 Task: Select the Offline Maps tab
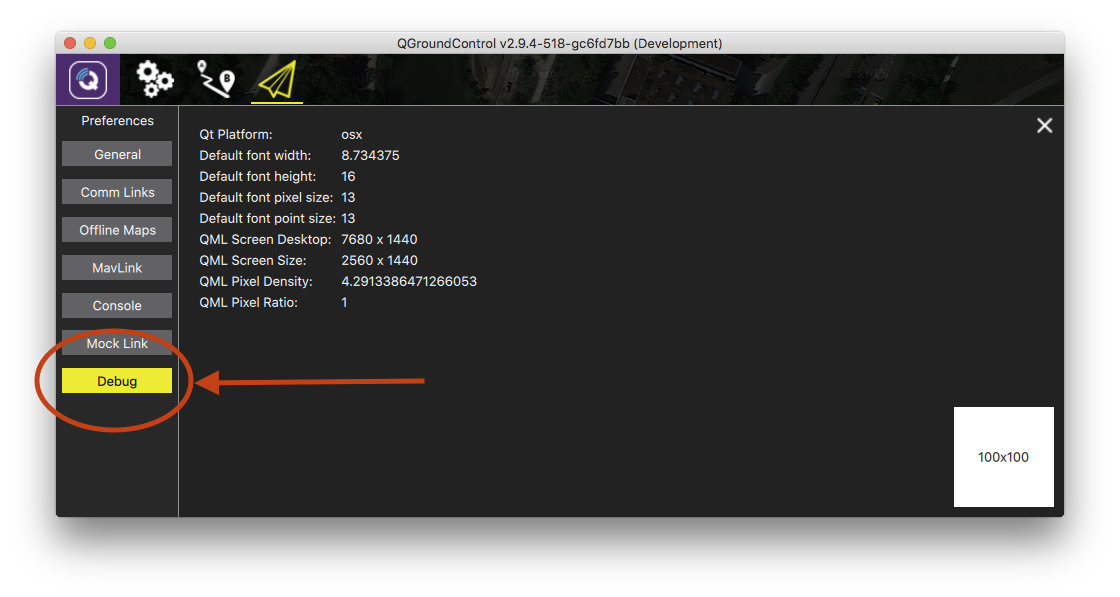[x=117, y=230]
